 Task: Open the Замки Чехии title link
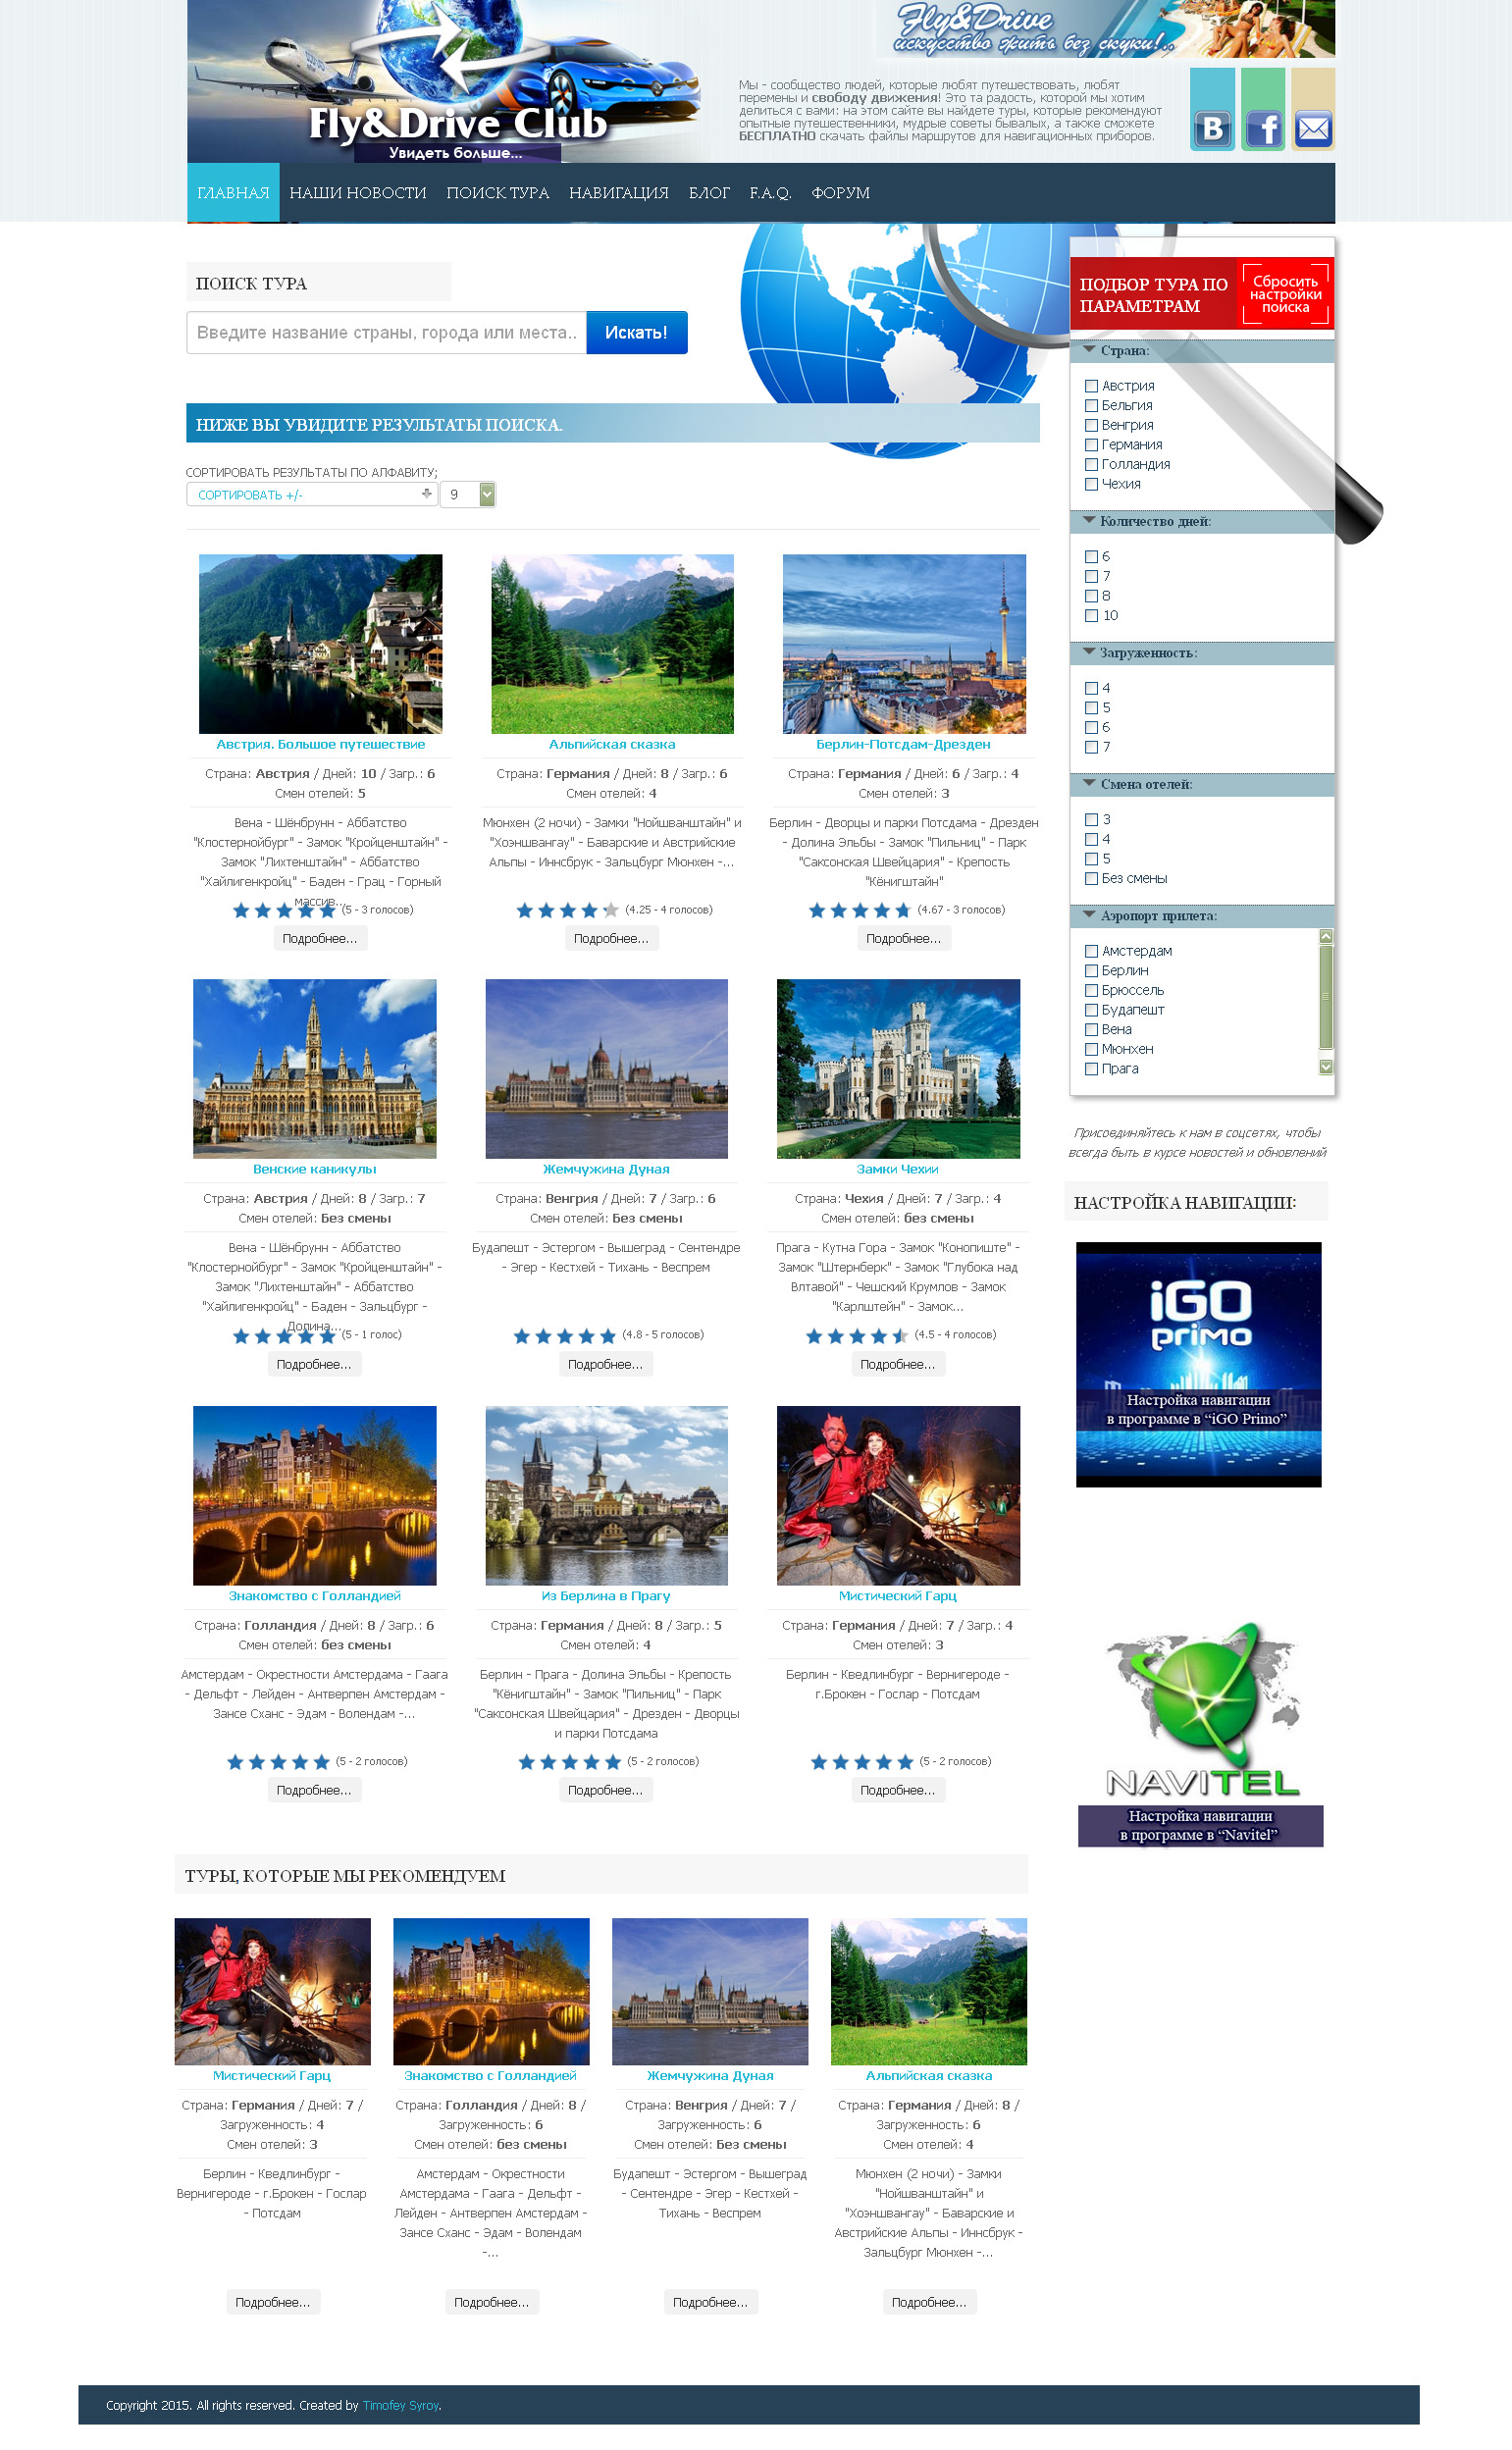click(x=897, y=1170)
